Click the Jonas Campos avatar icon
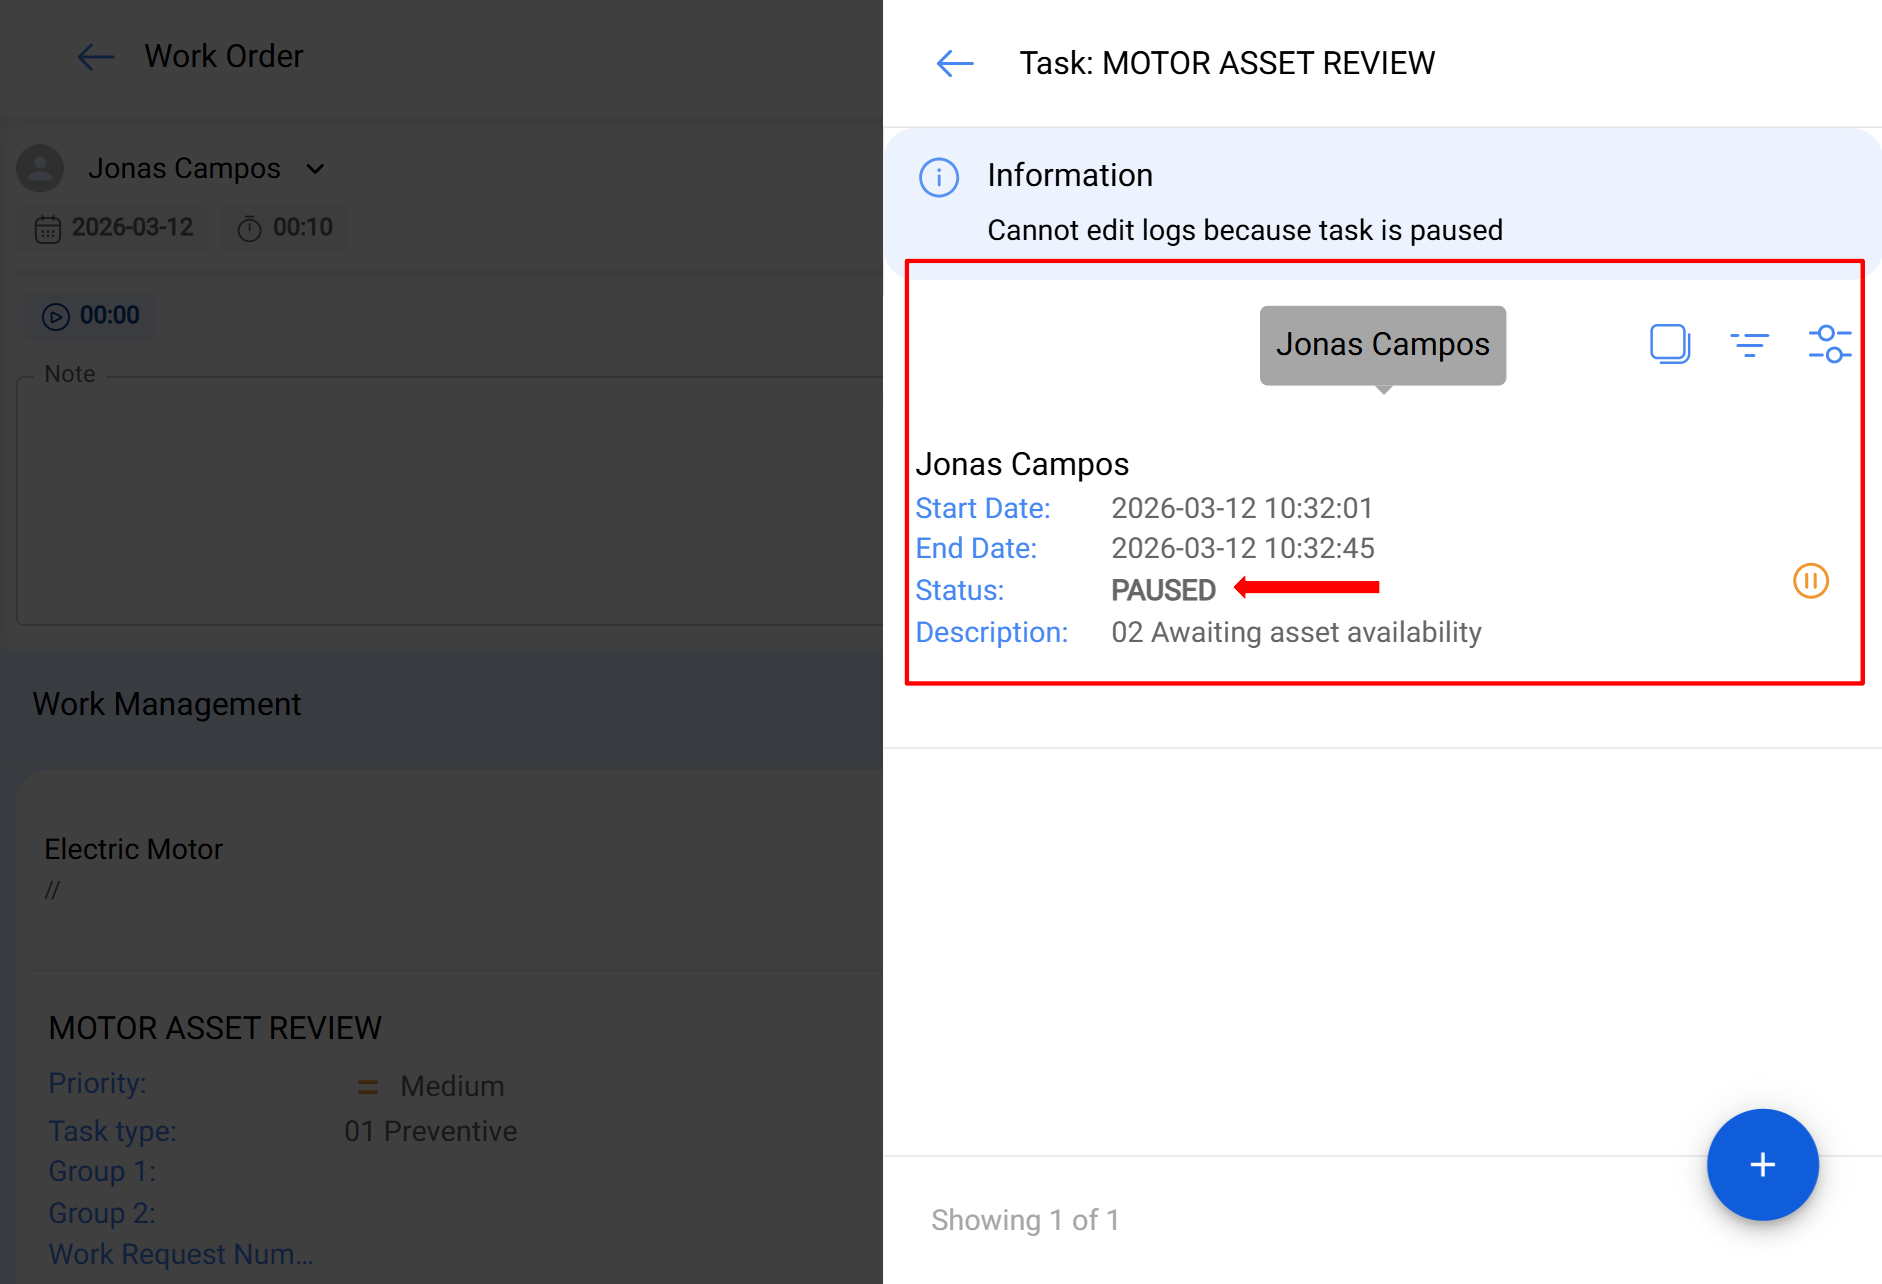 [x=40, y=169]
